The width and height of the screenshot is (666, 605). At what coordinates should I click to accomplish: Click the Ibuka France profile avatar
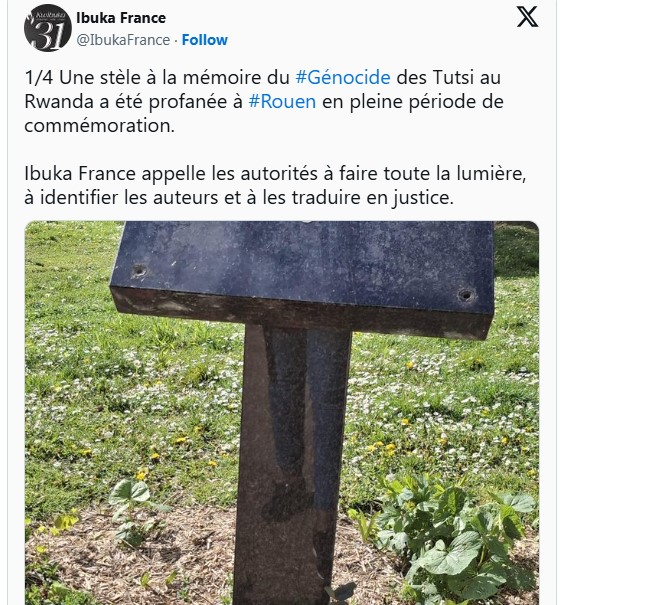48,28
